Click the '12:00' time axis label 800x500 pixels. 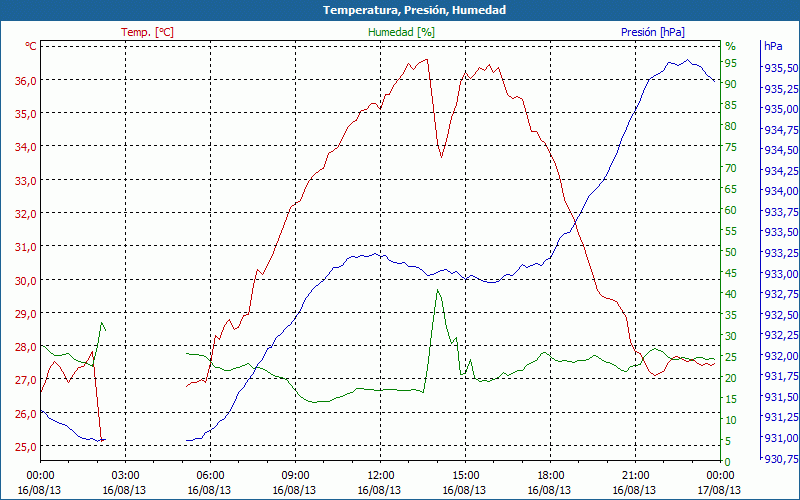pyautogui.click(x=380, y=476)
